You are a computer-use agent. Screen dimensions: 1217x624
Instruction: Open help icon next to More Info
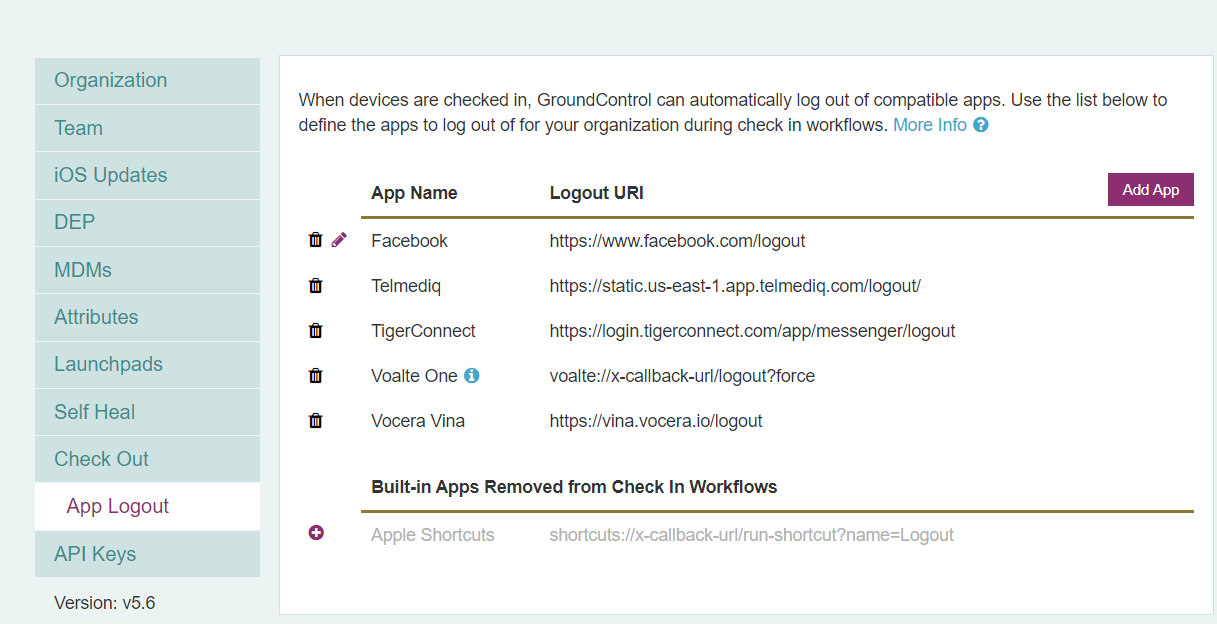click(x=981, y=125)
